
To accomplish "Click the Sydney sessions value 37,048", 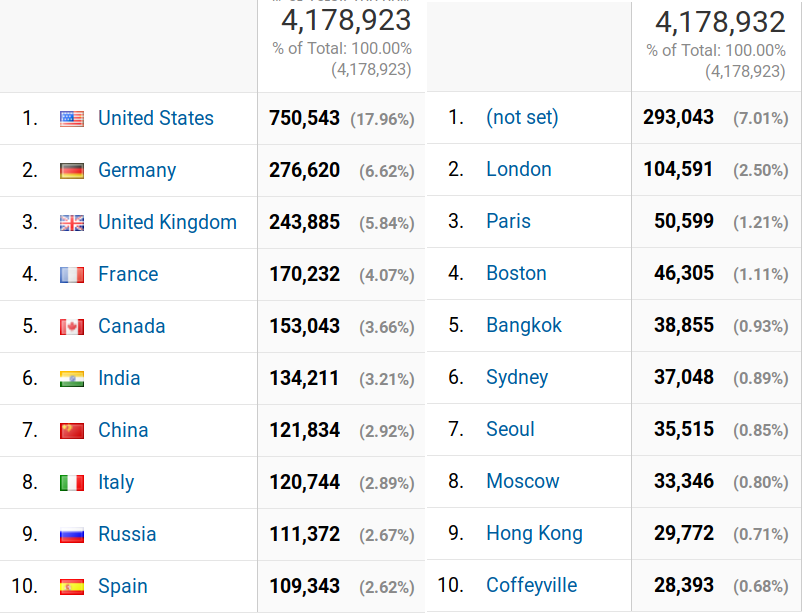I will click(684, 377).
